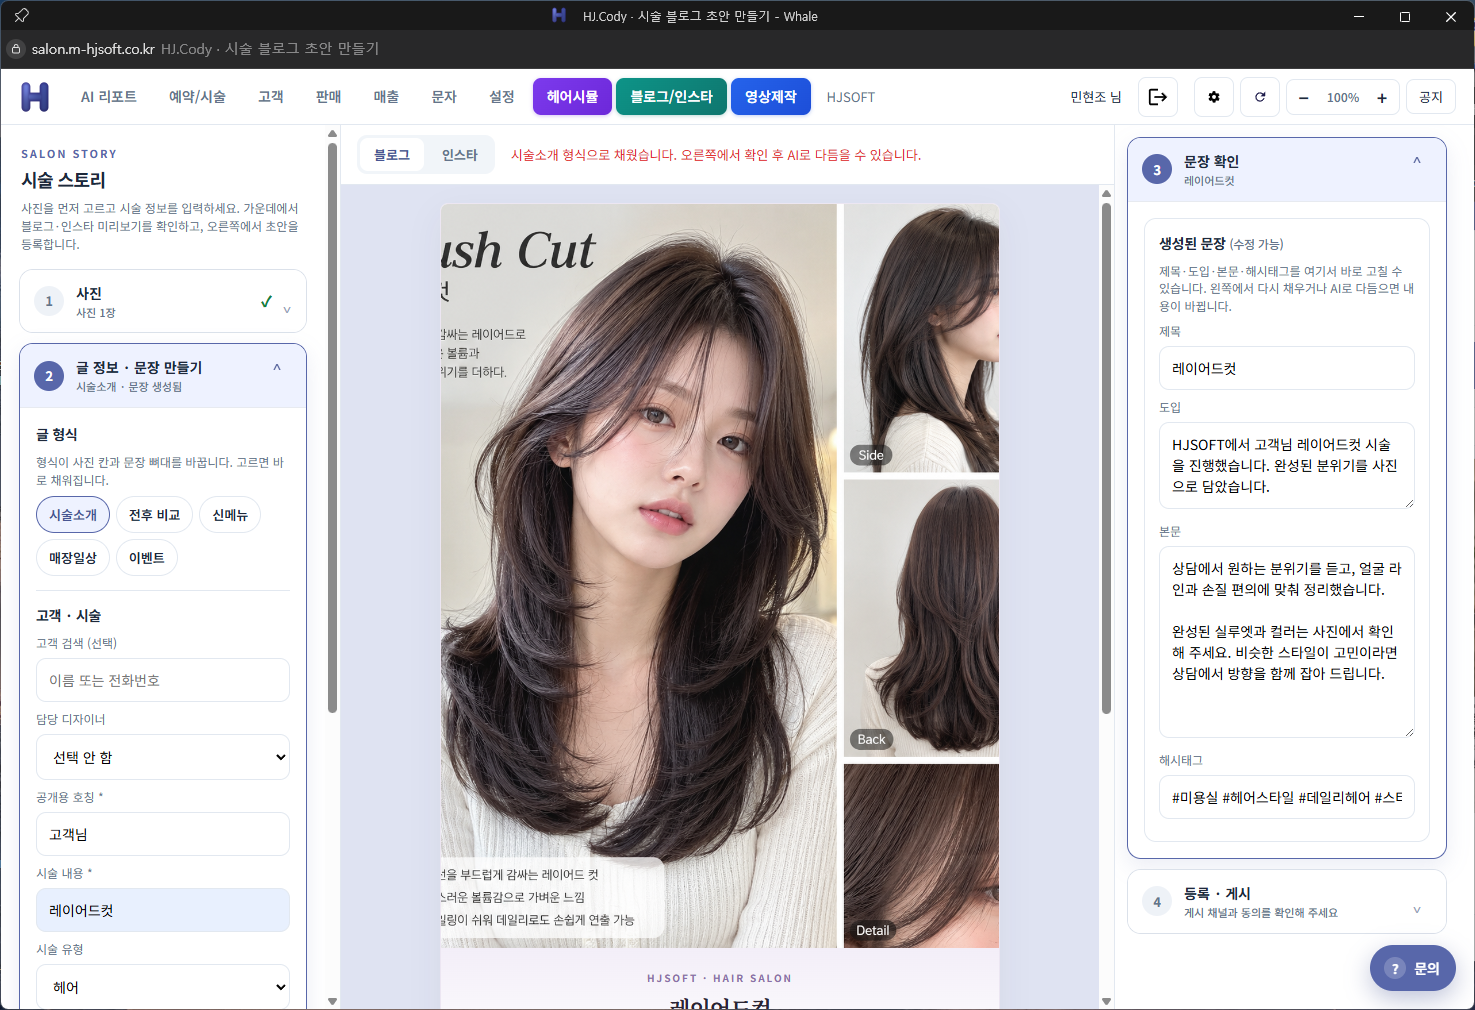Expand the 사진 section chevron
The height and width of the screenshot is (1010, 1475).
[287, 310]
